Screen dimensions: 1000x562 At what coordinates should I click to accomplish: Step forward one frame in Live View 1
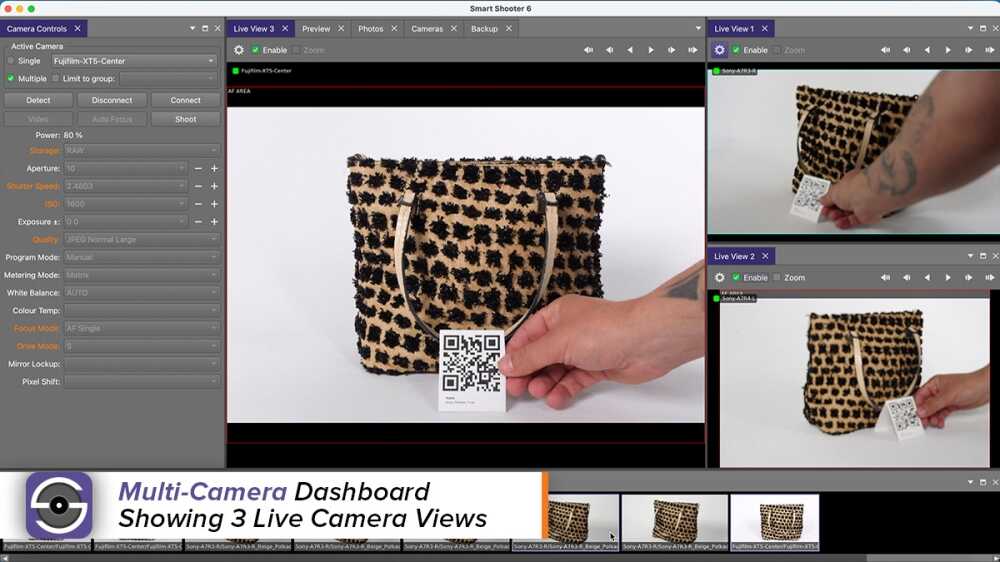pos(969,50)
